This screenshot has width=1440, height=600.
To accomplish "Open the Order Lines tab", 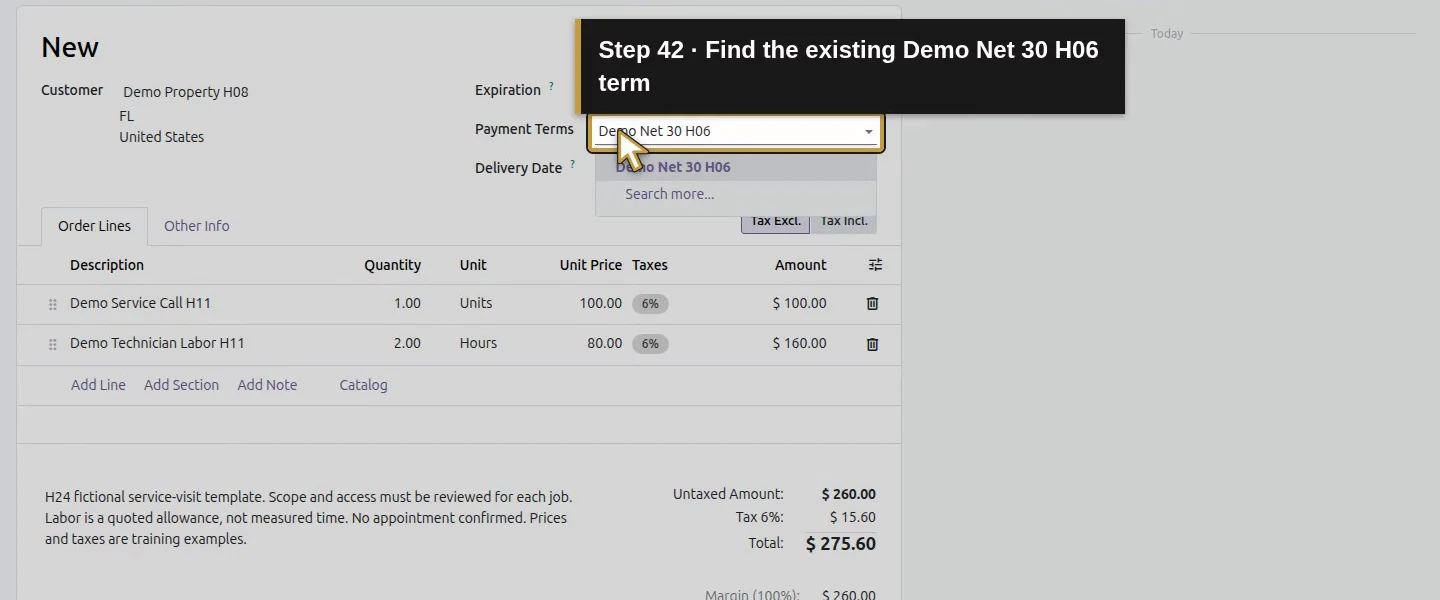I will tap(94, 226).
